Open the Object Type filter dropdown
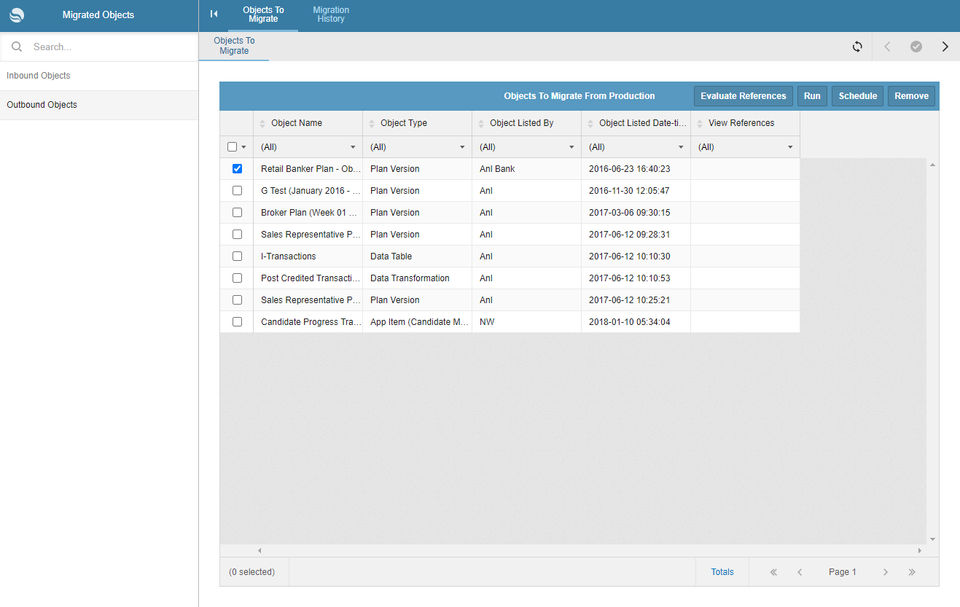Viewport: 960px width, 607px height. (417, 147)
